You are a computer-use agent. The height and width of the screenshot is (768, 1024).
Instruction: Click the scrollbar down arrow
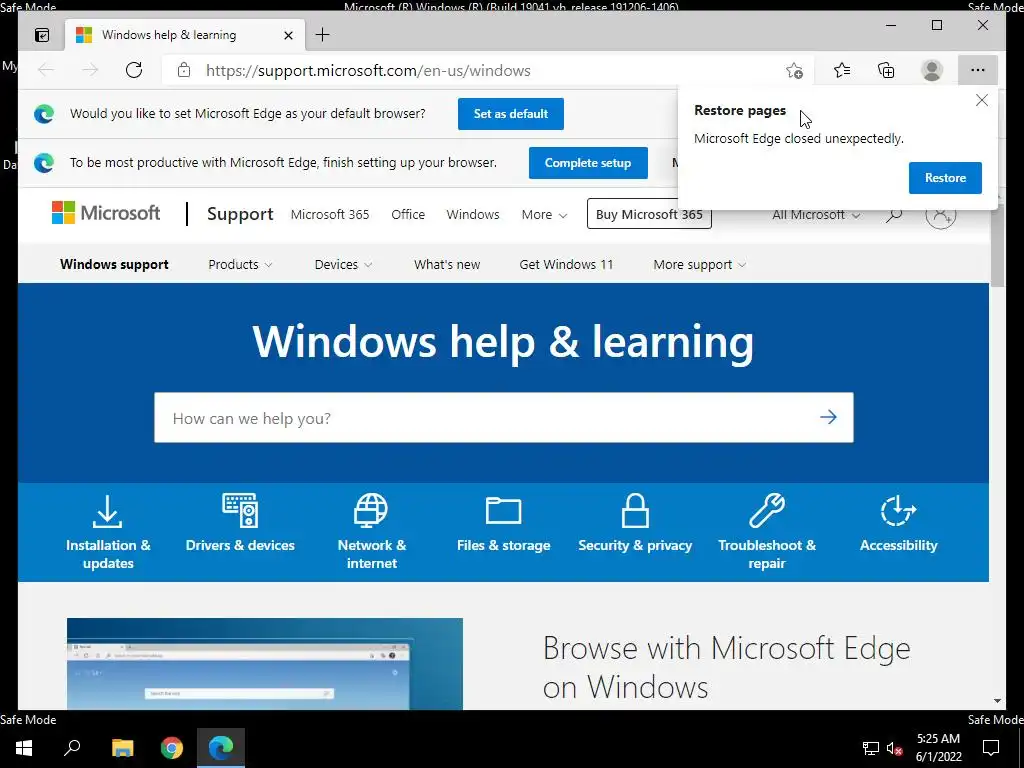(997, 701)
